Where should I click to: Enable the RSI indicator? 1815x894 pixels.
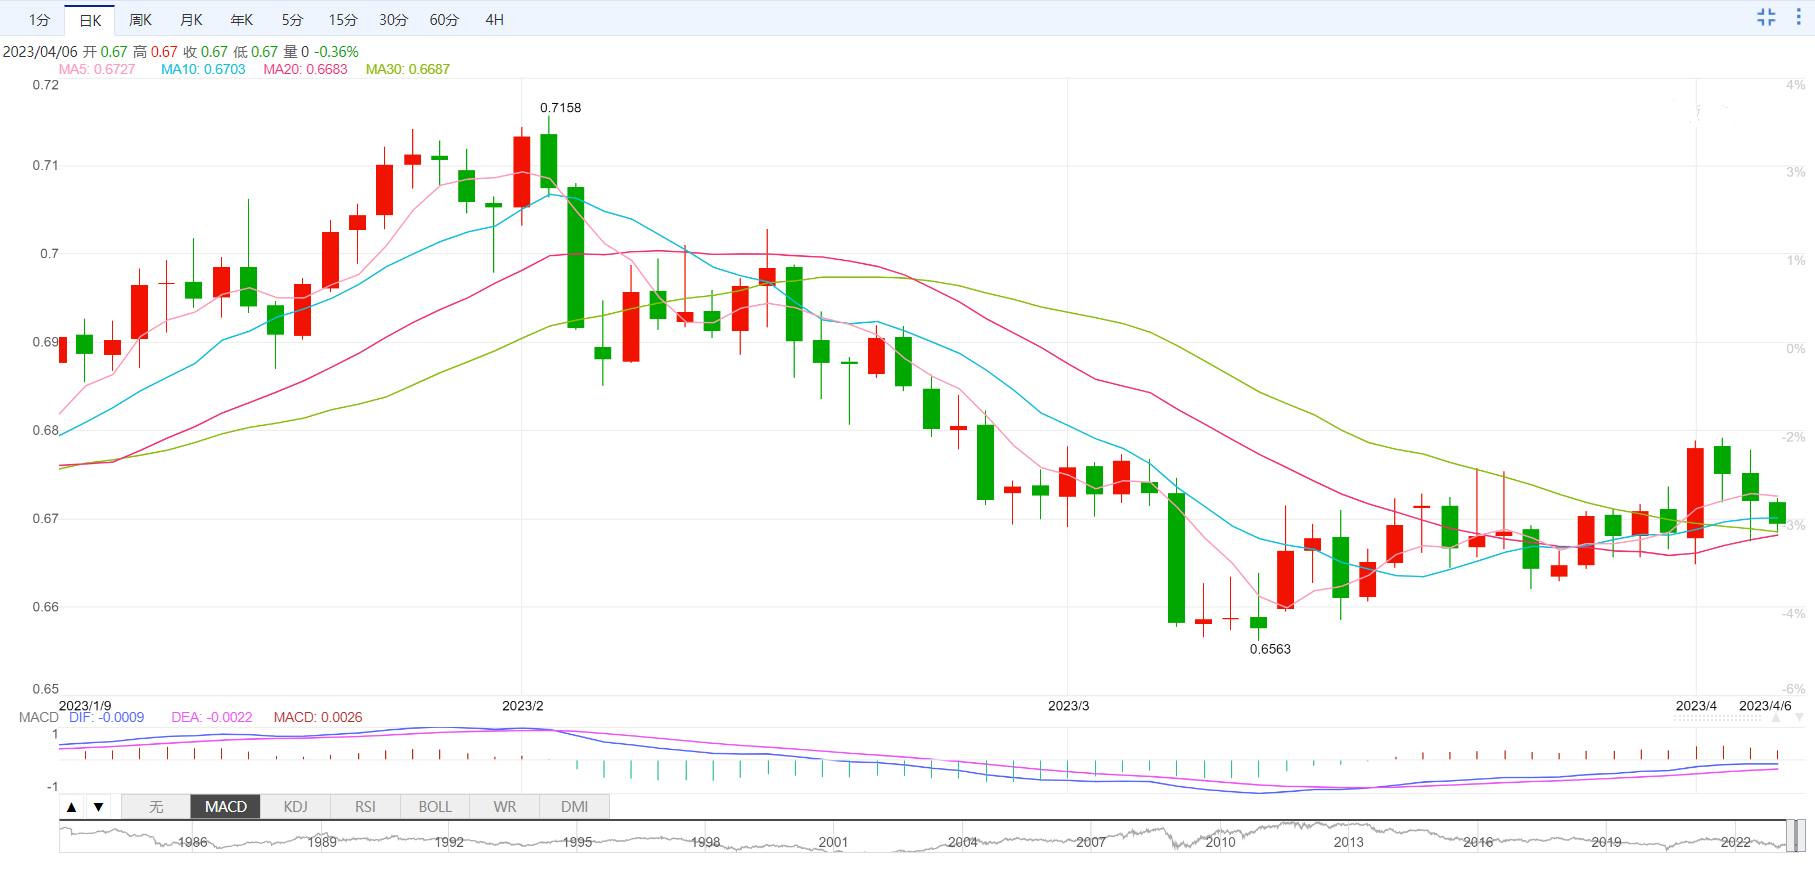[x=365, y=807]
